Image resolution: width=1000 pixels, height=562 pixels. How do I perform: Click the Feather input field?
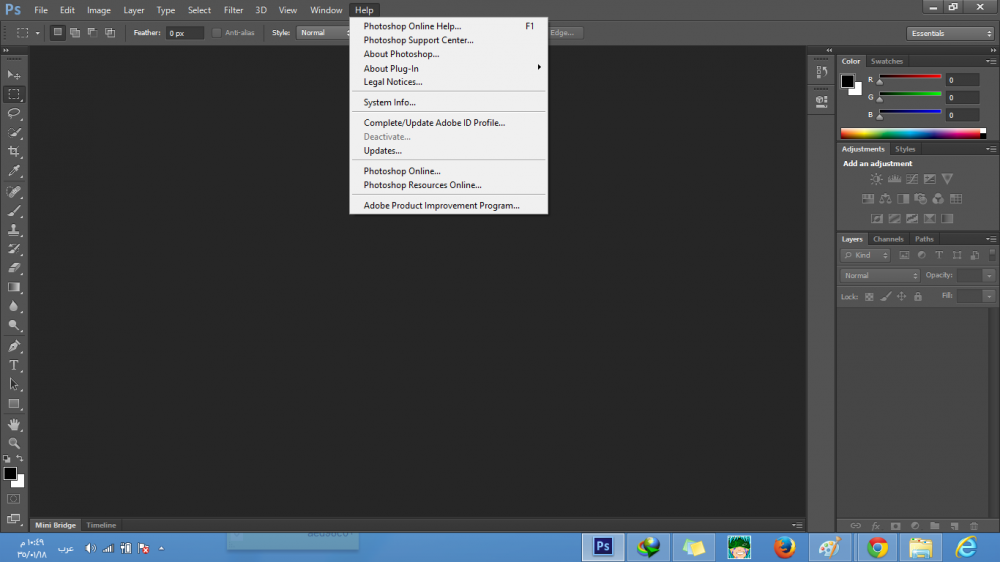(184, 33)
